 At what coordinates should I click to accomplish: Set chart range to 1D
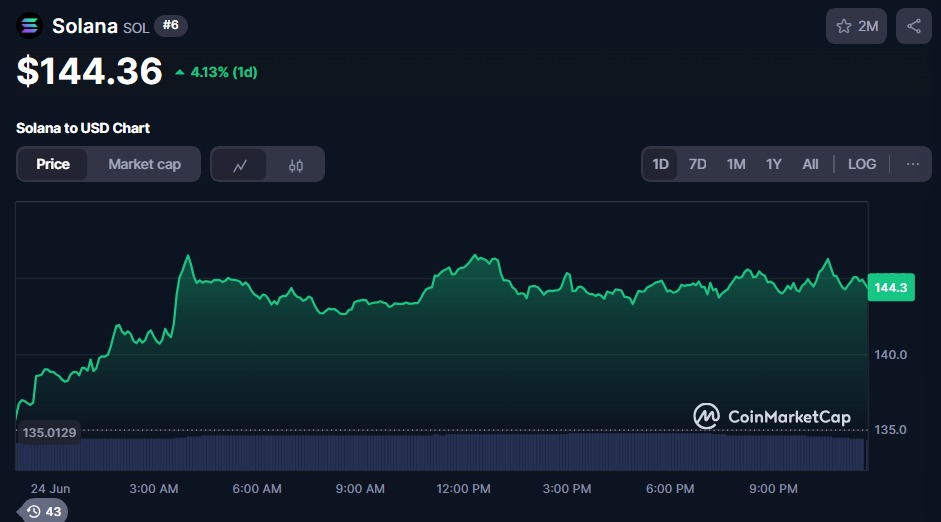click(660, 164)
